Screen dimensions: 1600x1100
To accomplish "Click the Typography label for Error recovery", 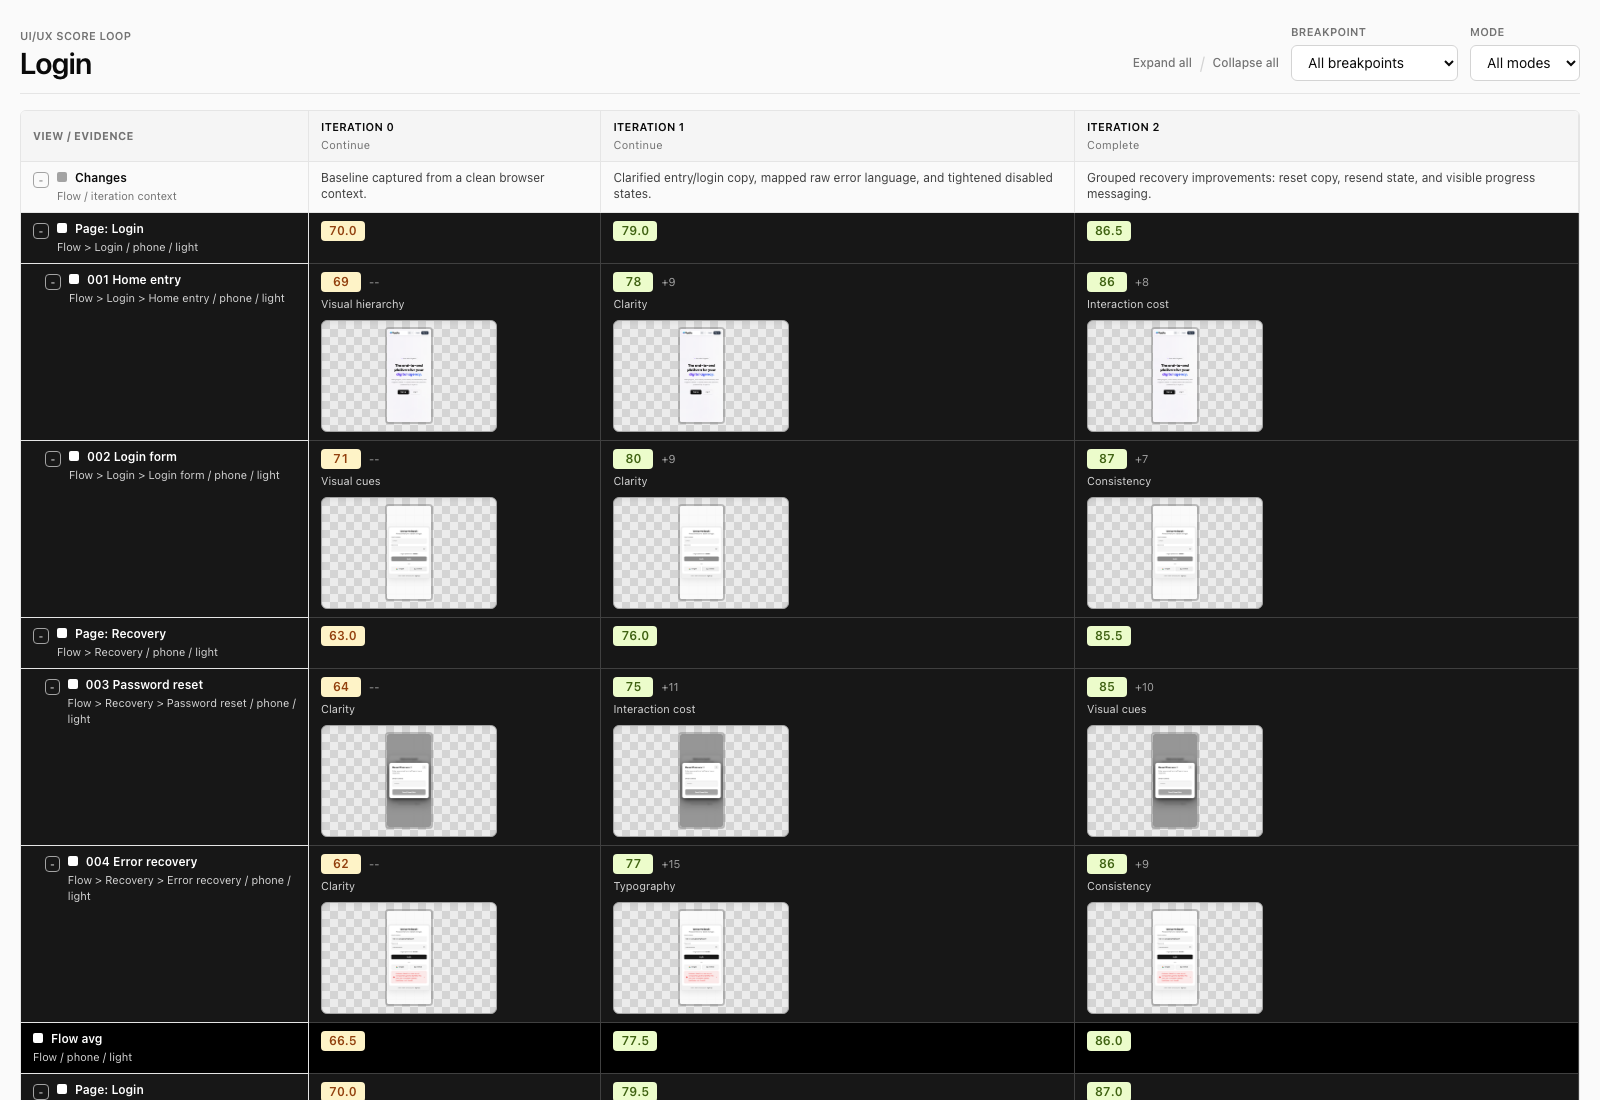I will click(644, 886).
